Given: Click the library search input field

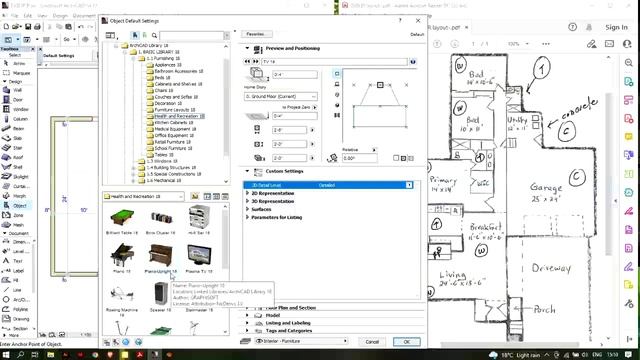Looking at the screenshot, I should (x=192, y=36).
